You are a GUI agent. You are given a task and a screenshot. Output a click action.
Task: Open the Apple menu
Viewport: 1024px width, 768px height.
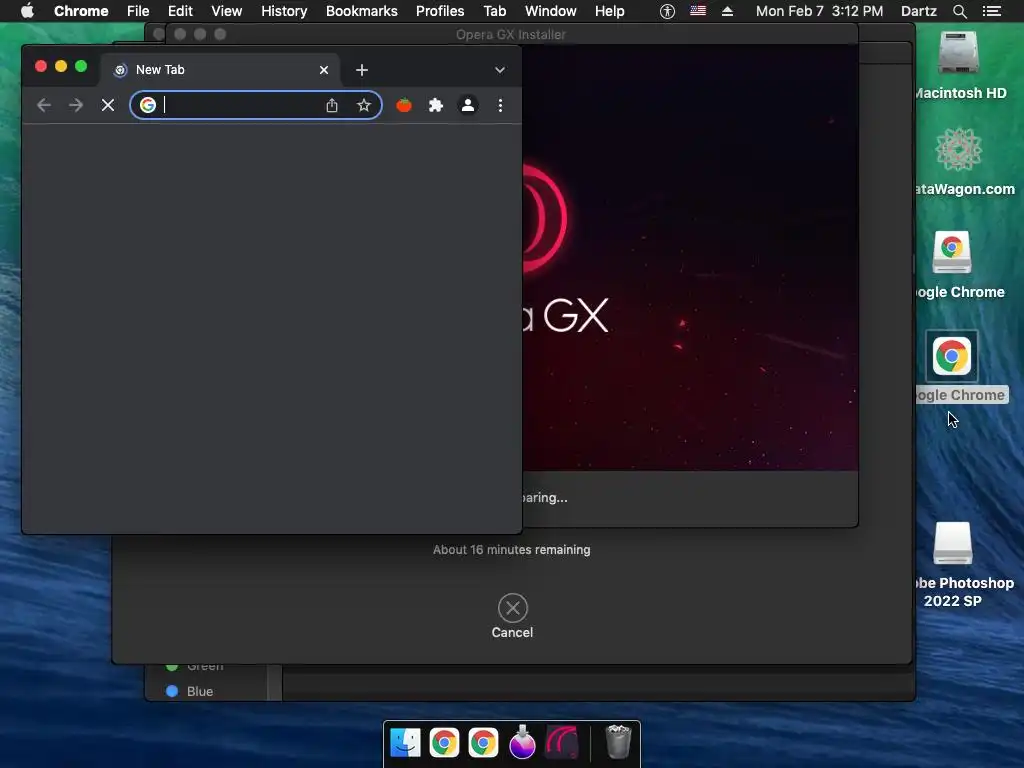(27, 11)
